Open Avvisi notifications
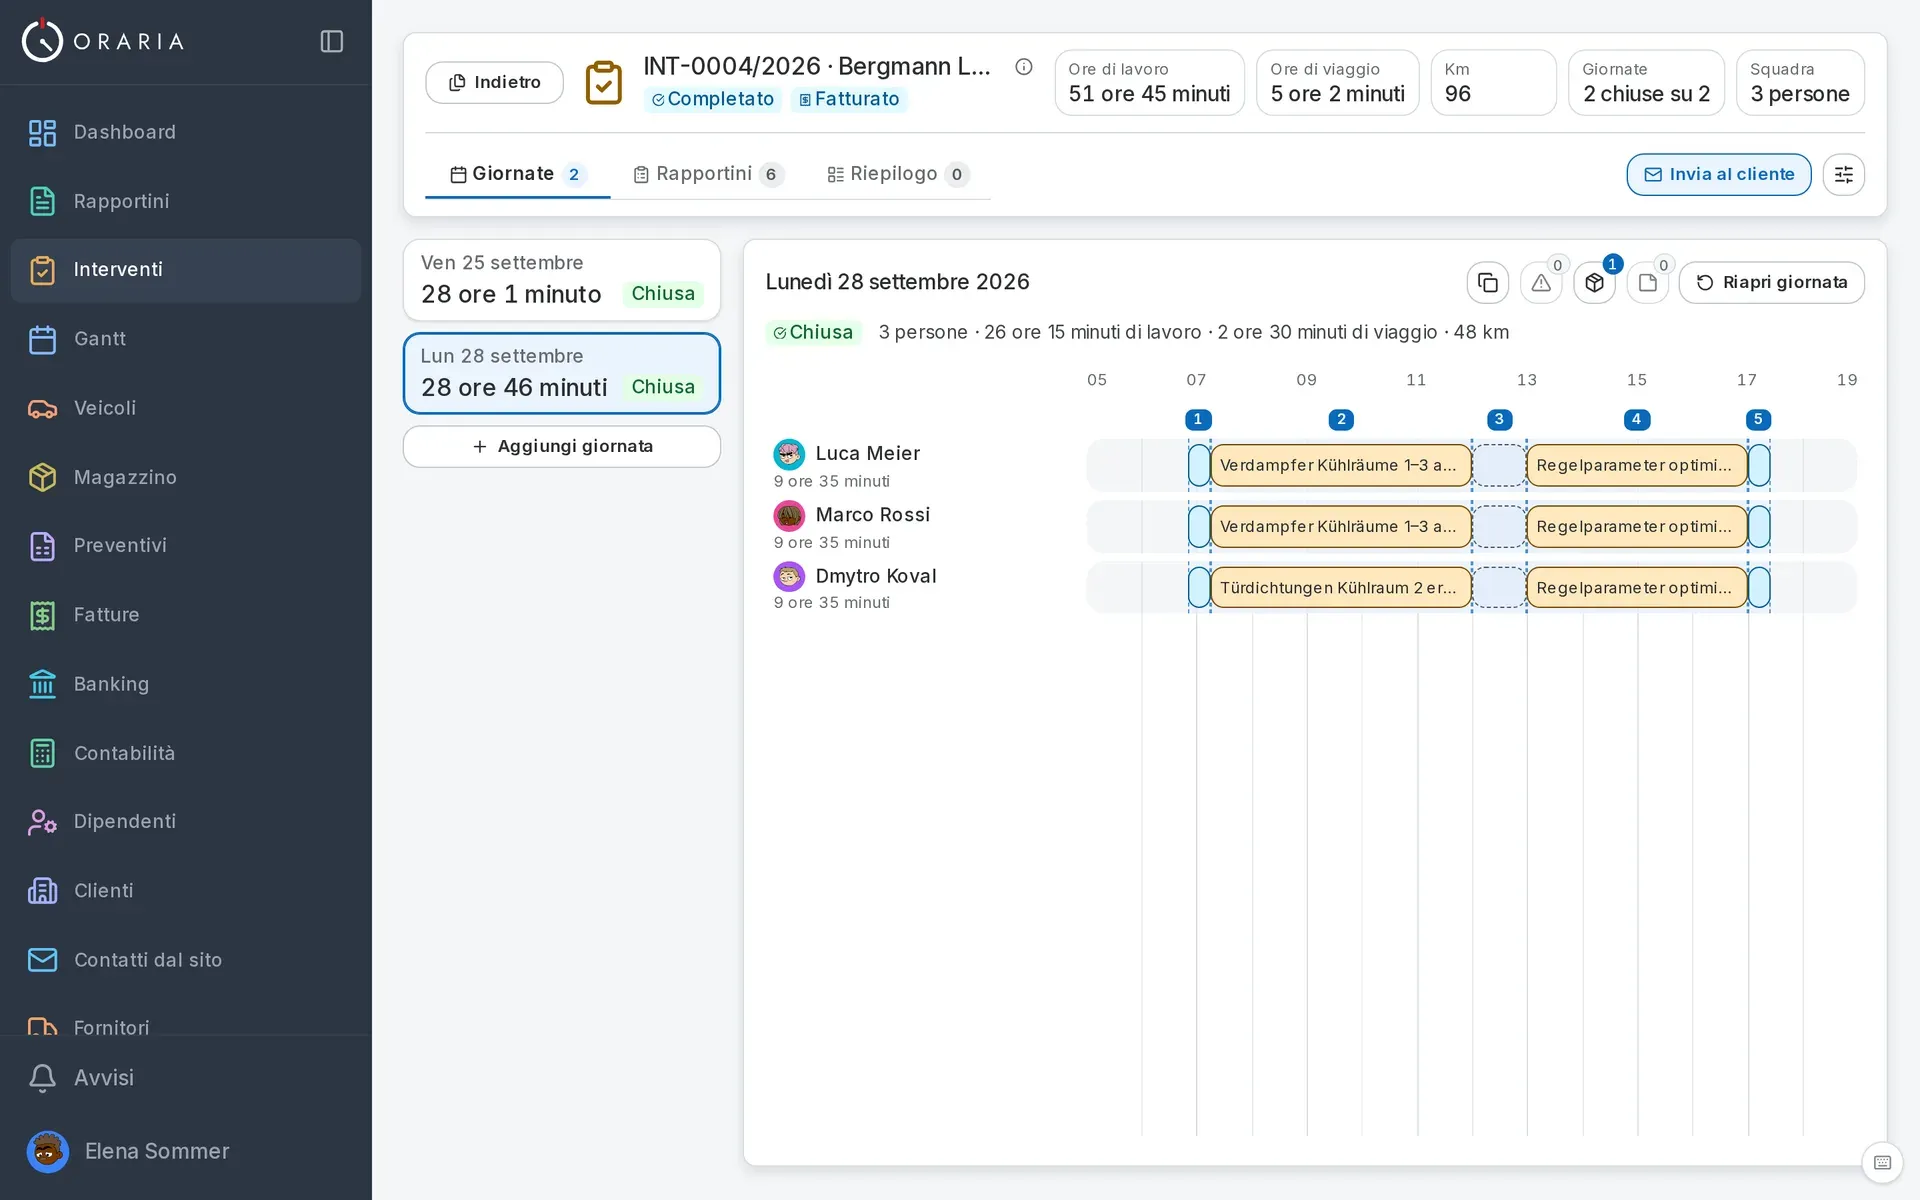Image resolution: width=1920 pixels, height=1200 pixels. tap(186, 1077)
